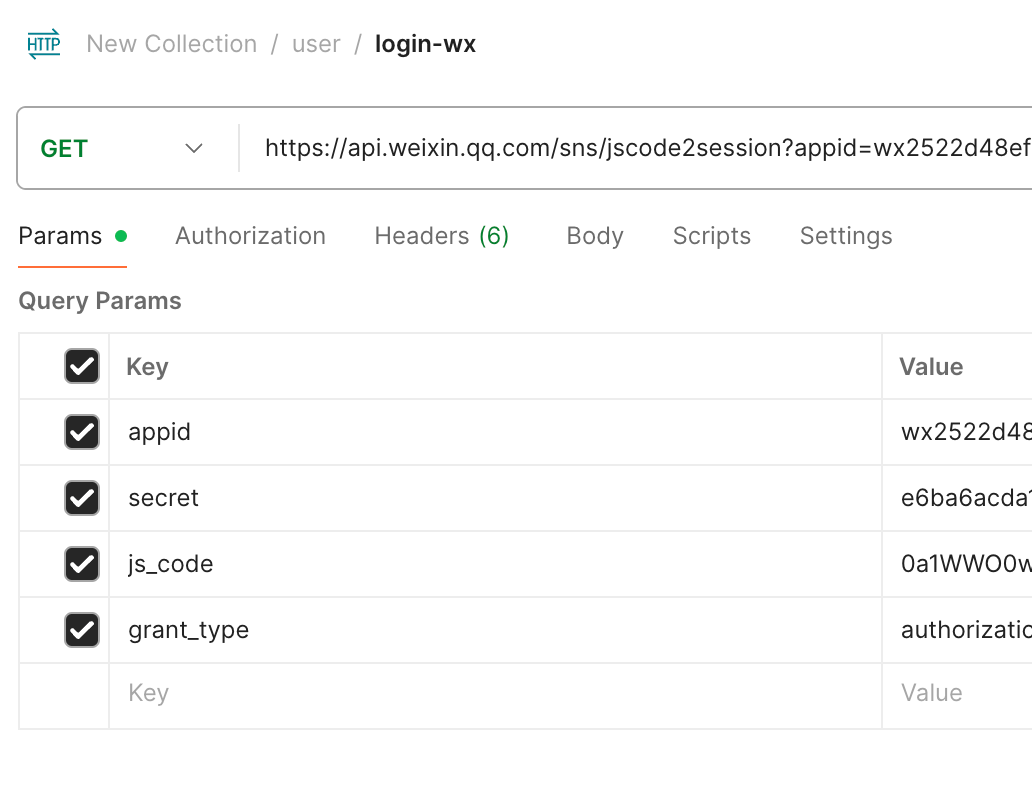Image resolution: width=1032 pixels, height=786 pixels.
Task: Click the HTTP request type icon
Action: [43, 43]
